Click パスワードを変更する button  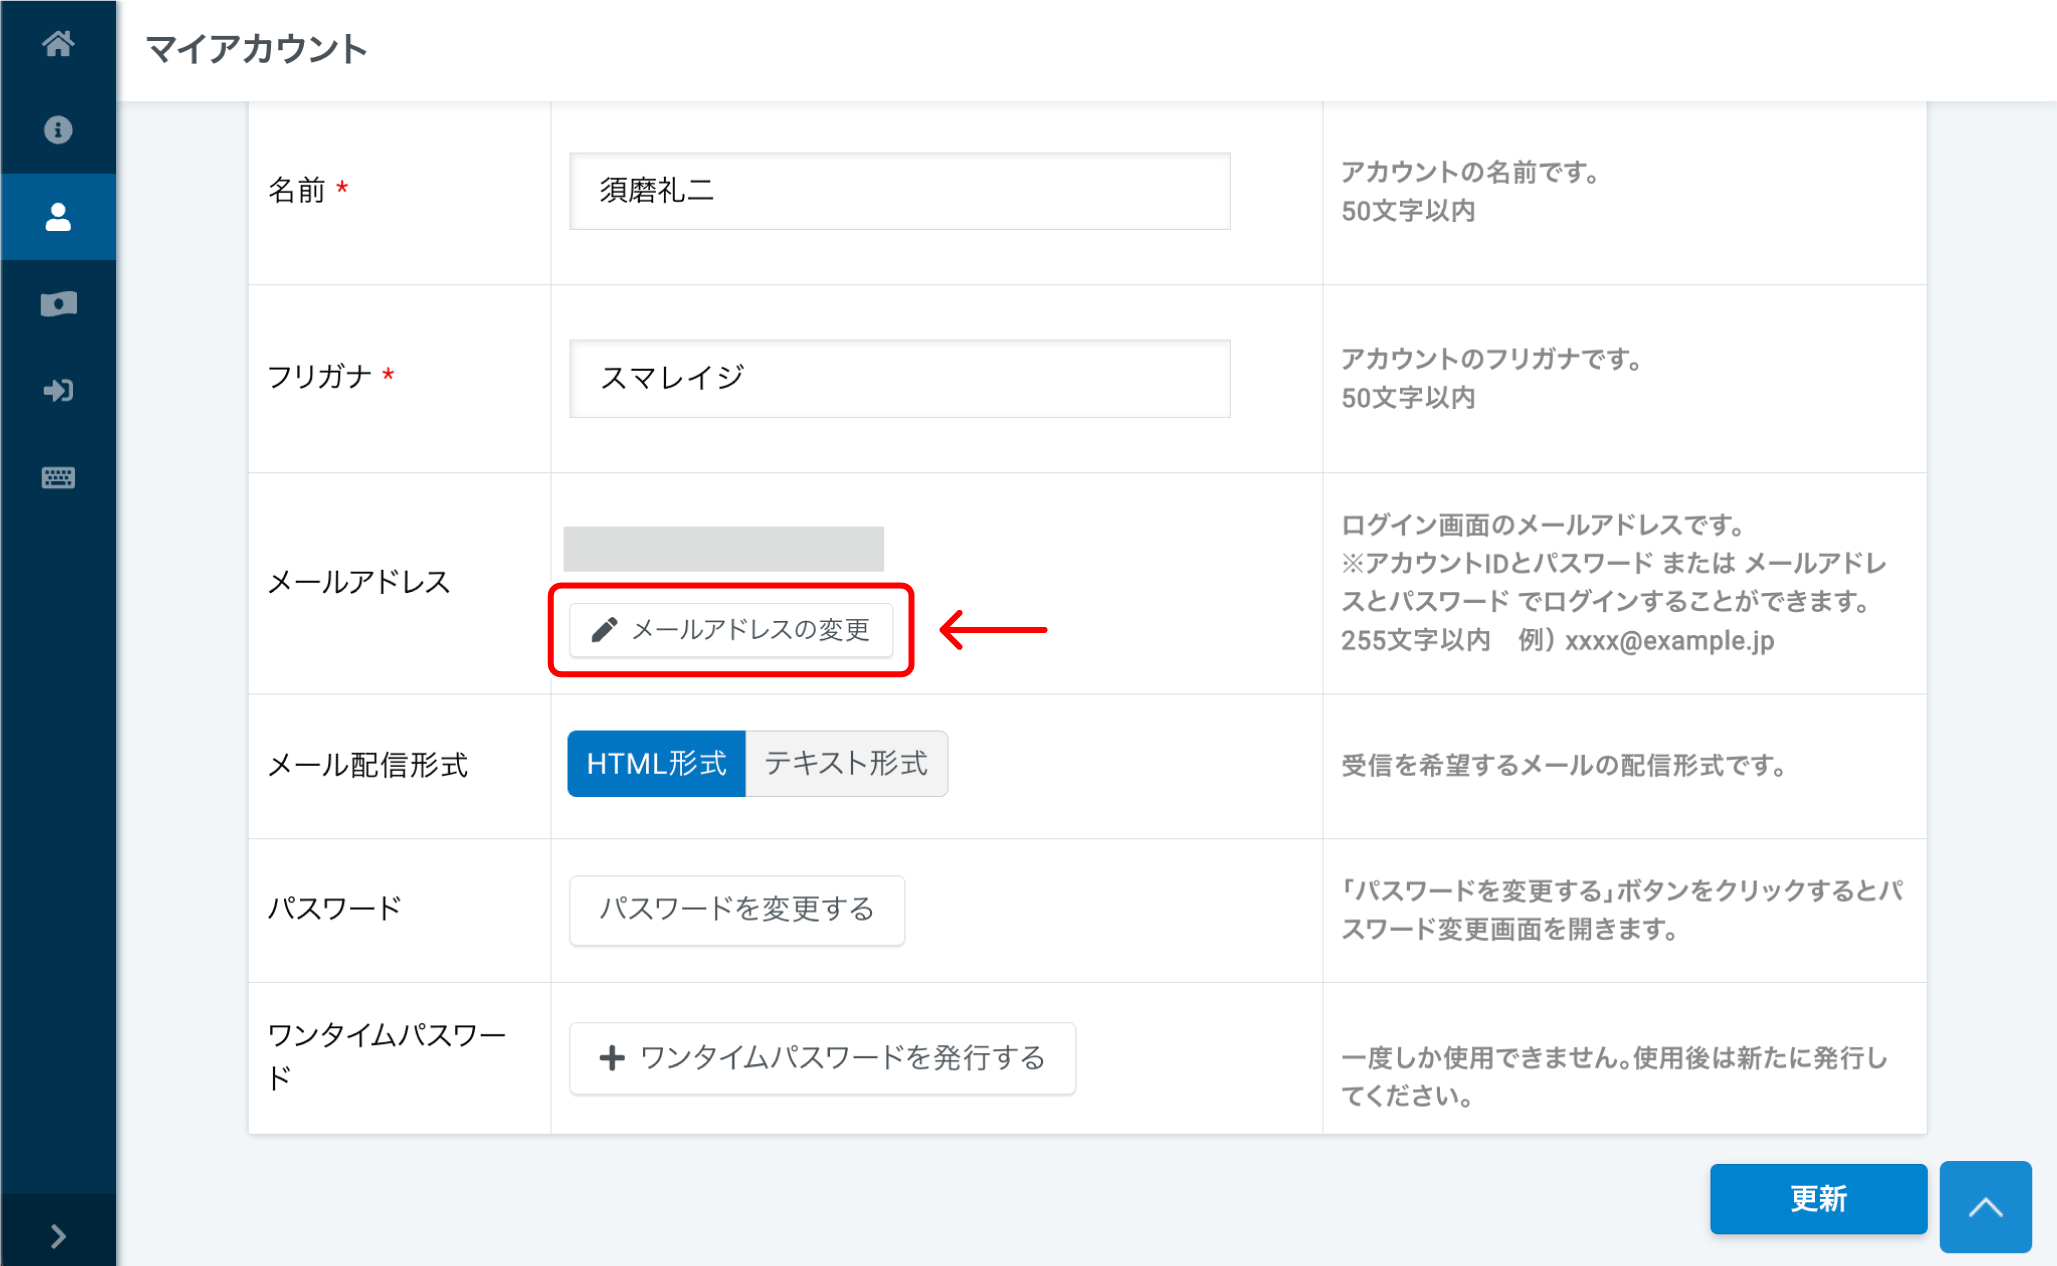tap(736, 910)
